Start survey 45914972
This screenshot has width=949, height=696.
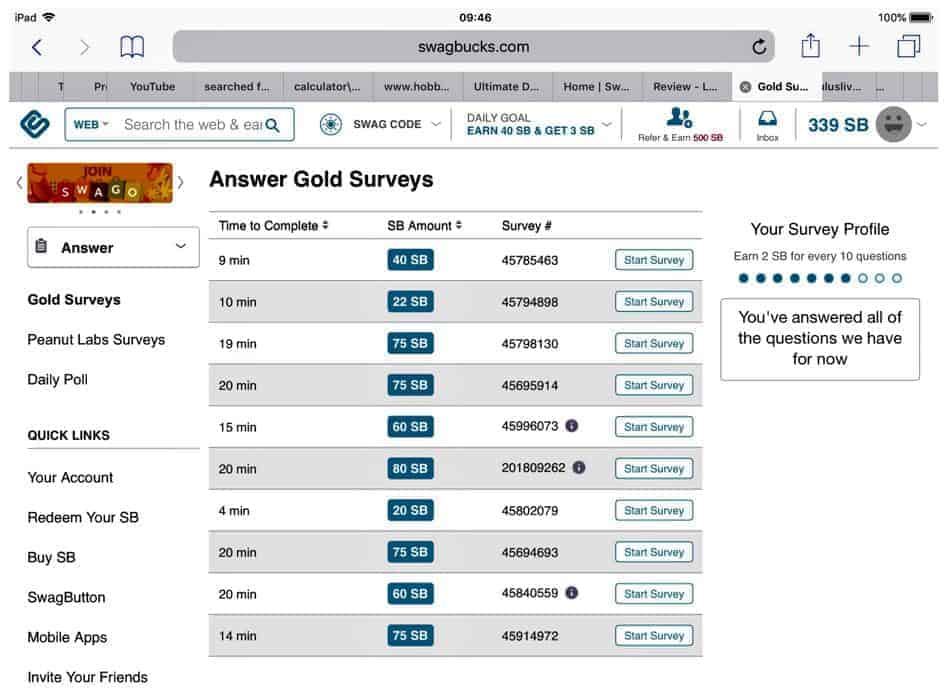[654, 635]
